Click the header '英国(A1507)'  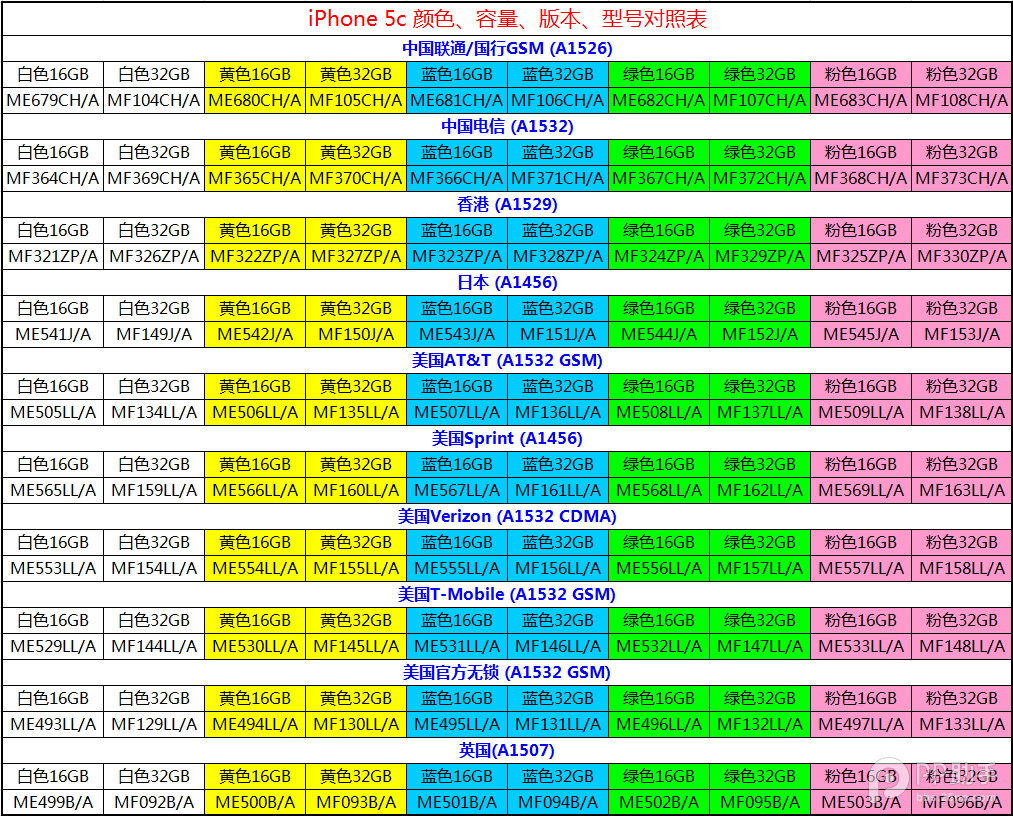507,751
